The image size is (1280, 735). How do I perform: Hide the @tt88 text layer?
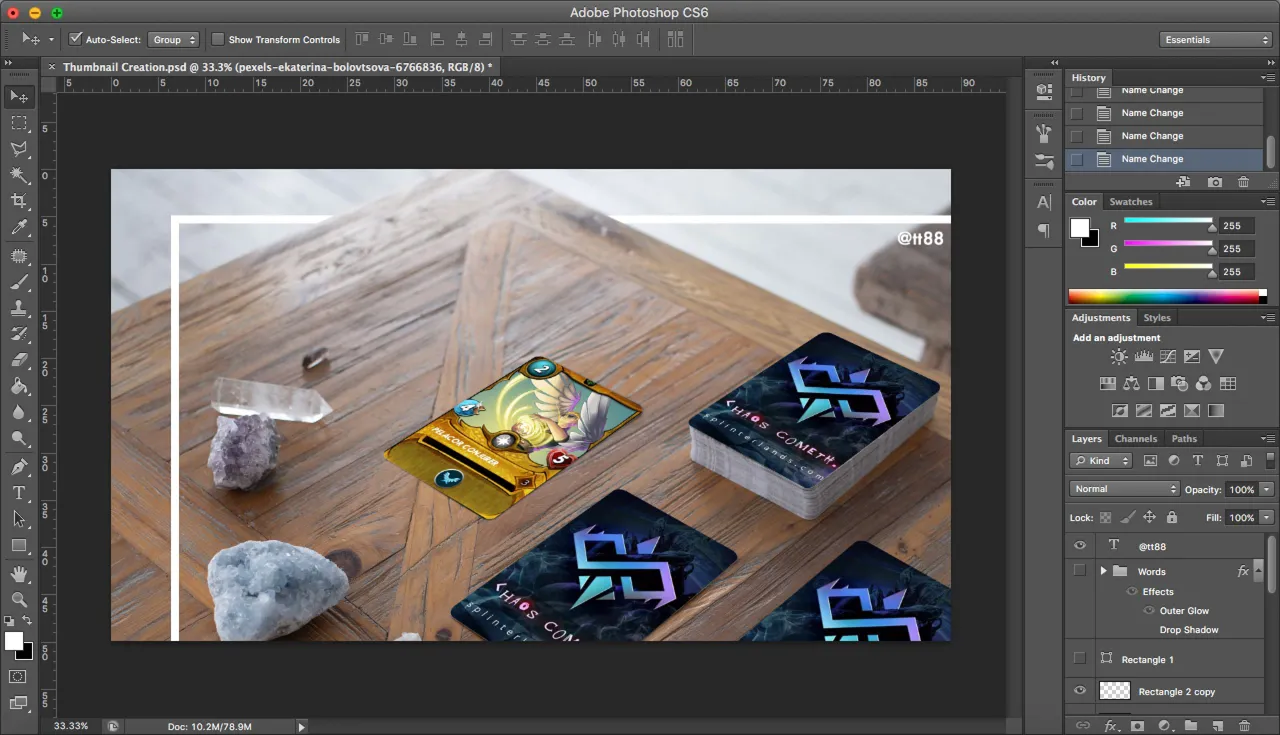click(x=1079, y=546)
